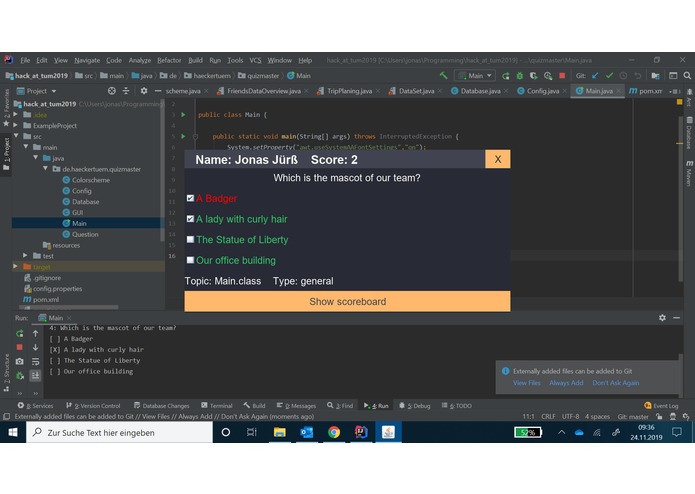Open Project panel settings gear
Screen dimensions: 695x494
tap(144, 91)
